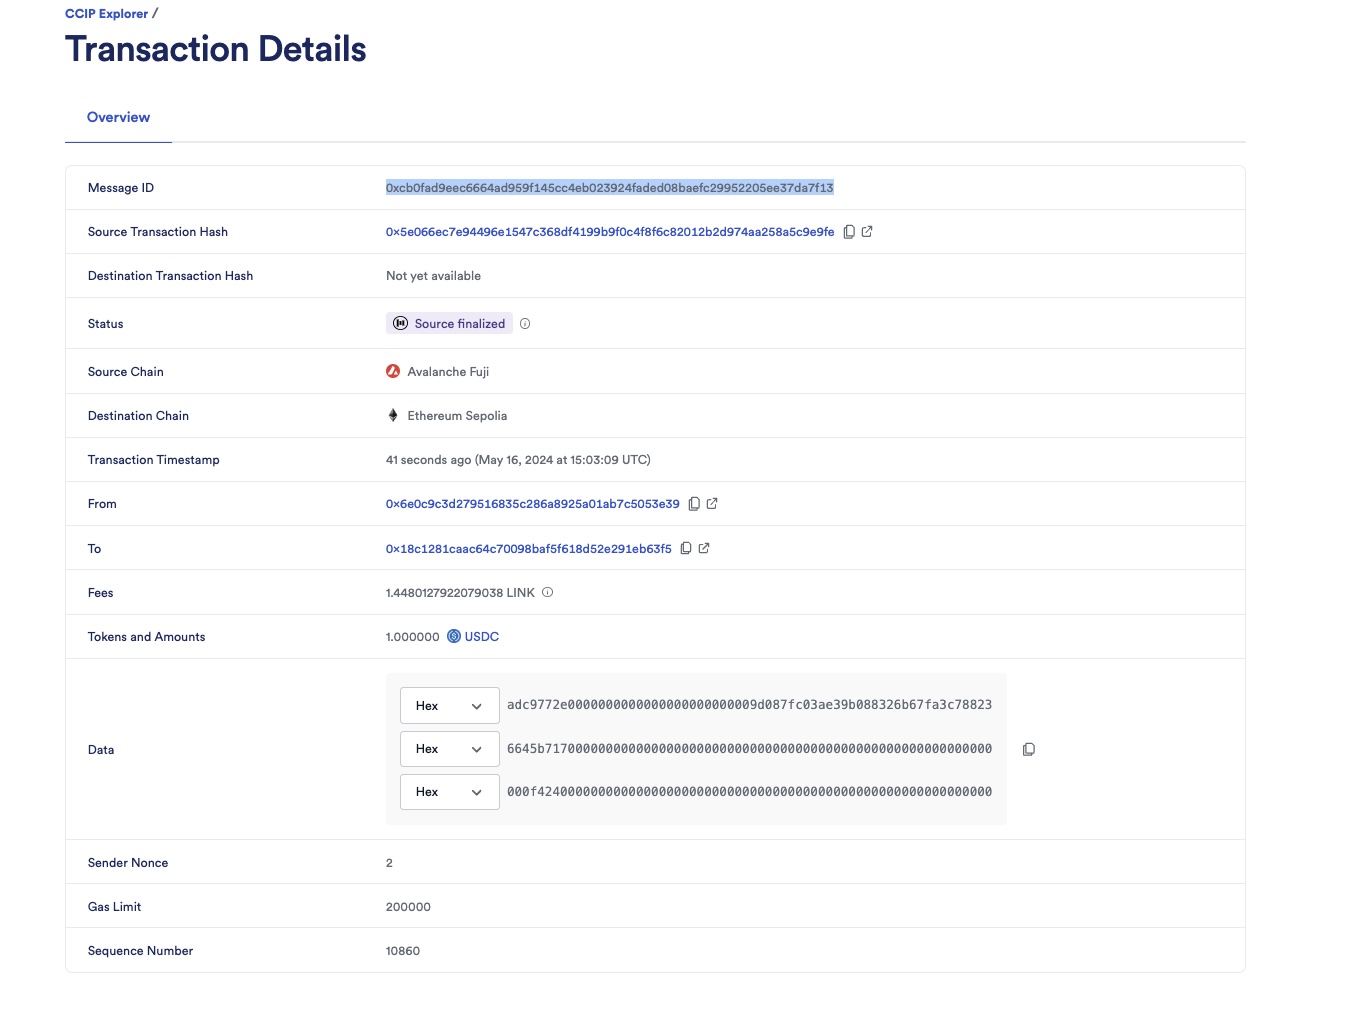1354x1012 pixels.
Task: Click the Source finalized status badge
Action: point(449,322)
